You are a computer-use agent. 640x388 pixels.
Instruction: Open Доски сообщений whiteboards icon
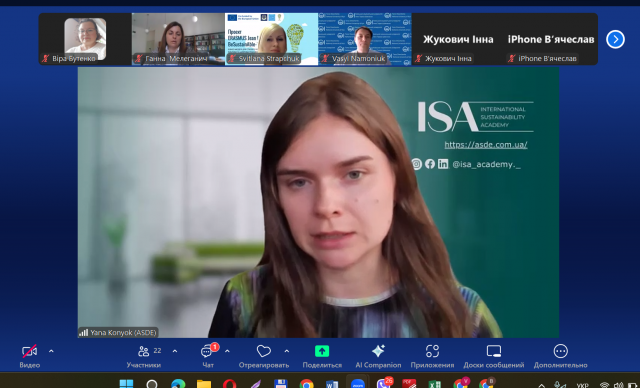(494, 351)
